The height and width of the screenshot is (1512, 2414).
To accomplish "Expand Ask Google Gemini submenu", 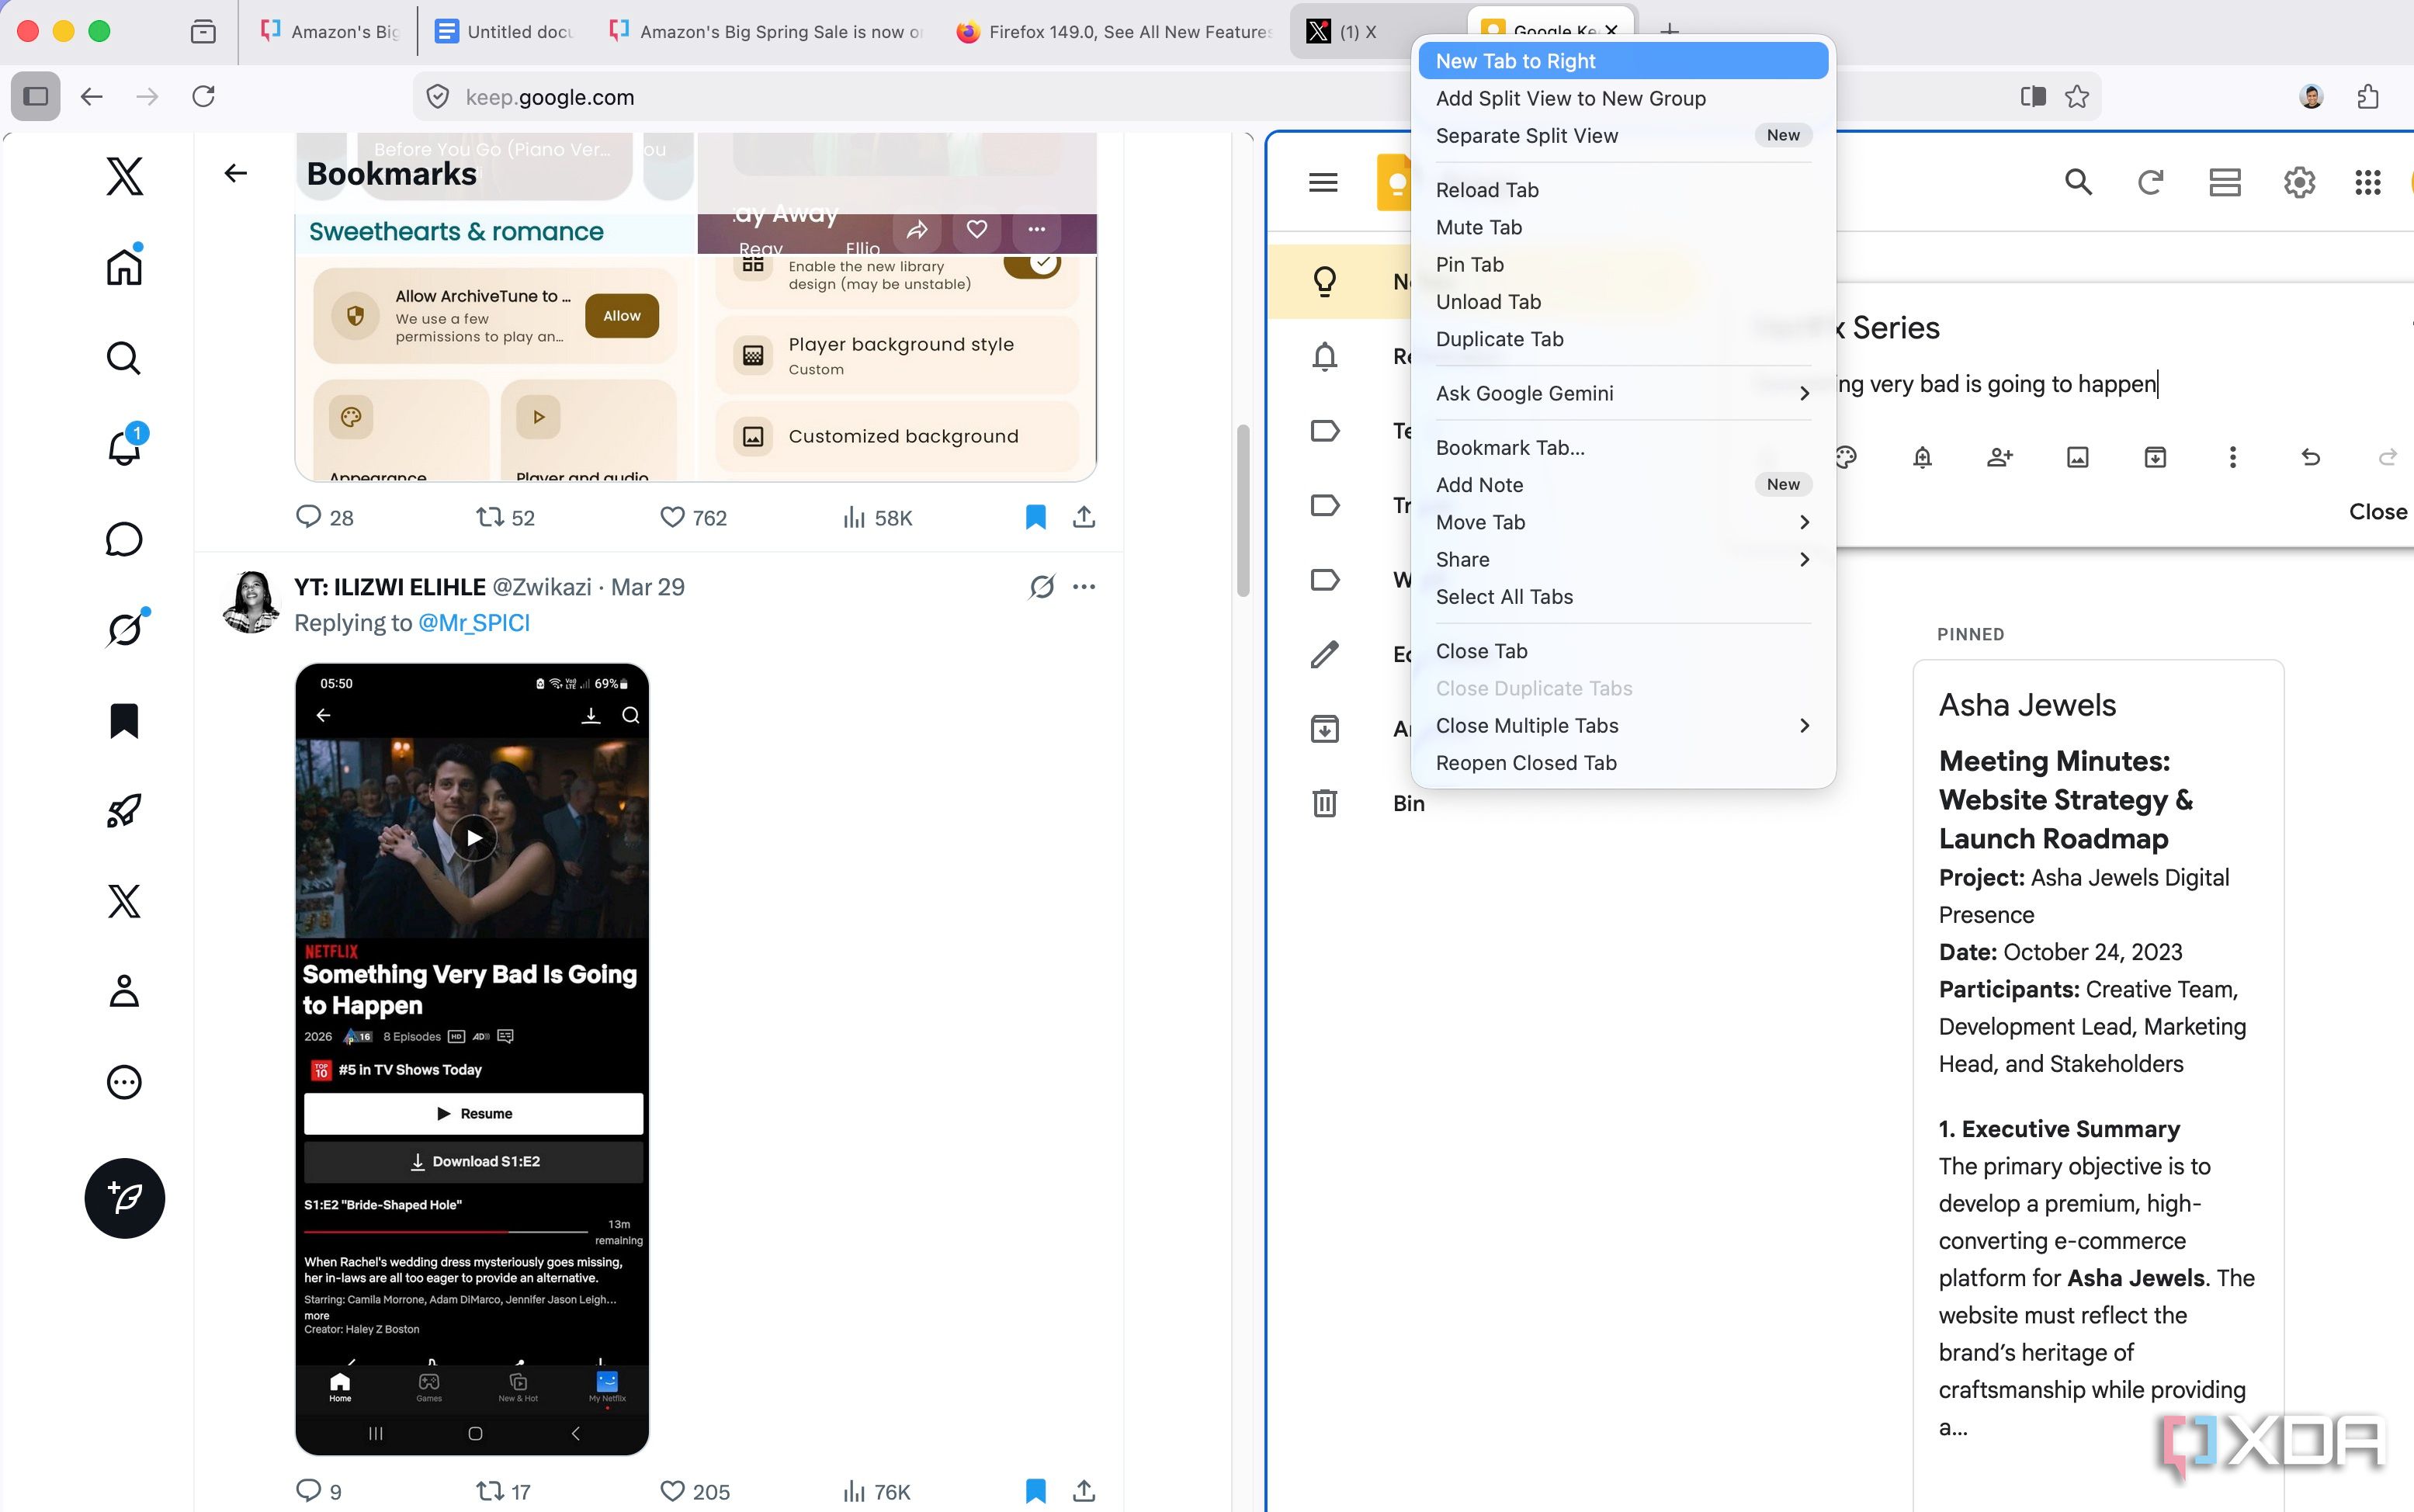I will (1622, 393).
